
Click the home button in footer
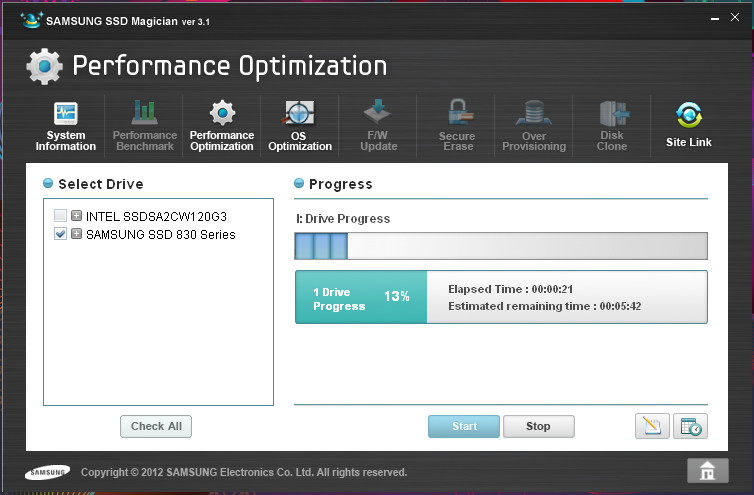[x=707, y=471]
